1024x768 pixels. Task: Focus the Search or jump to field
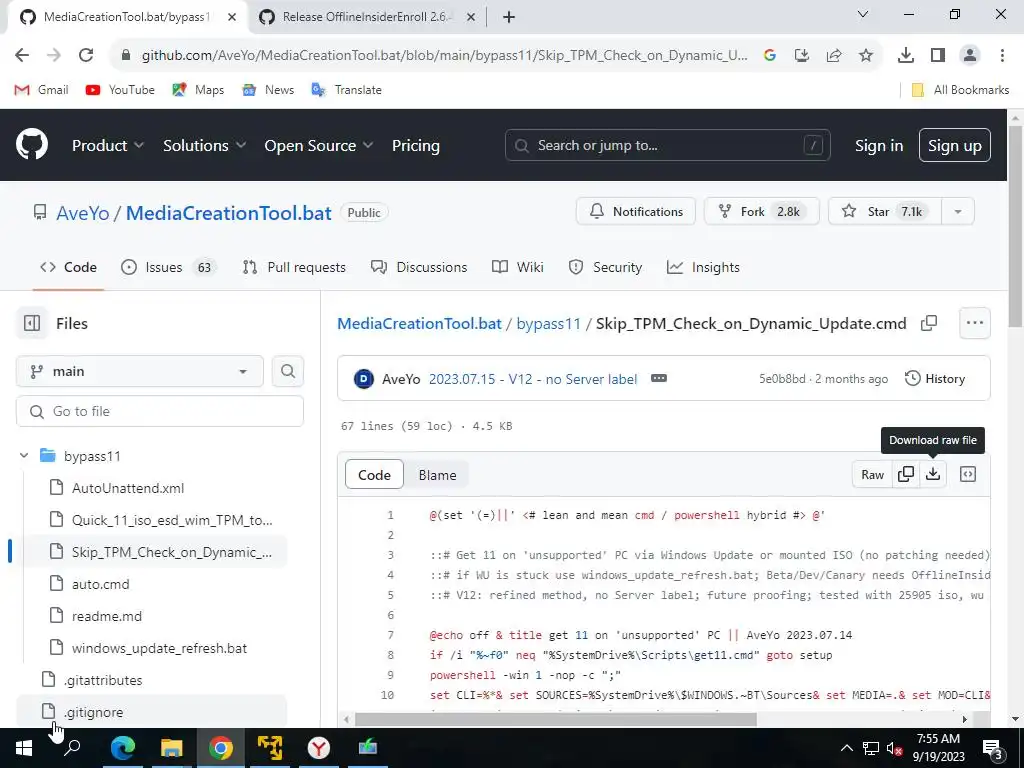(x=667, y=145)
